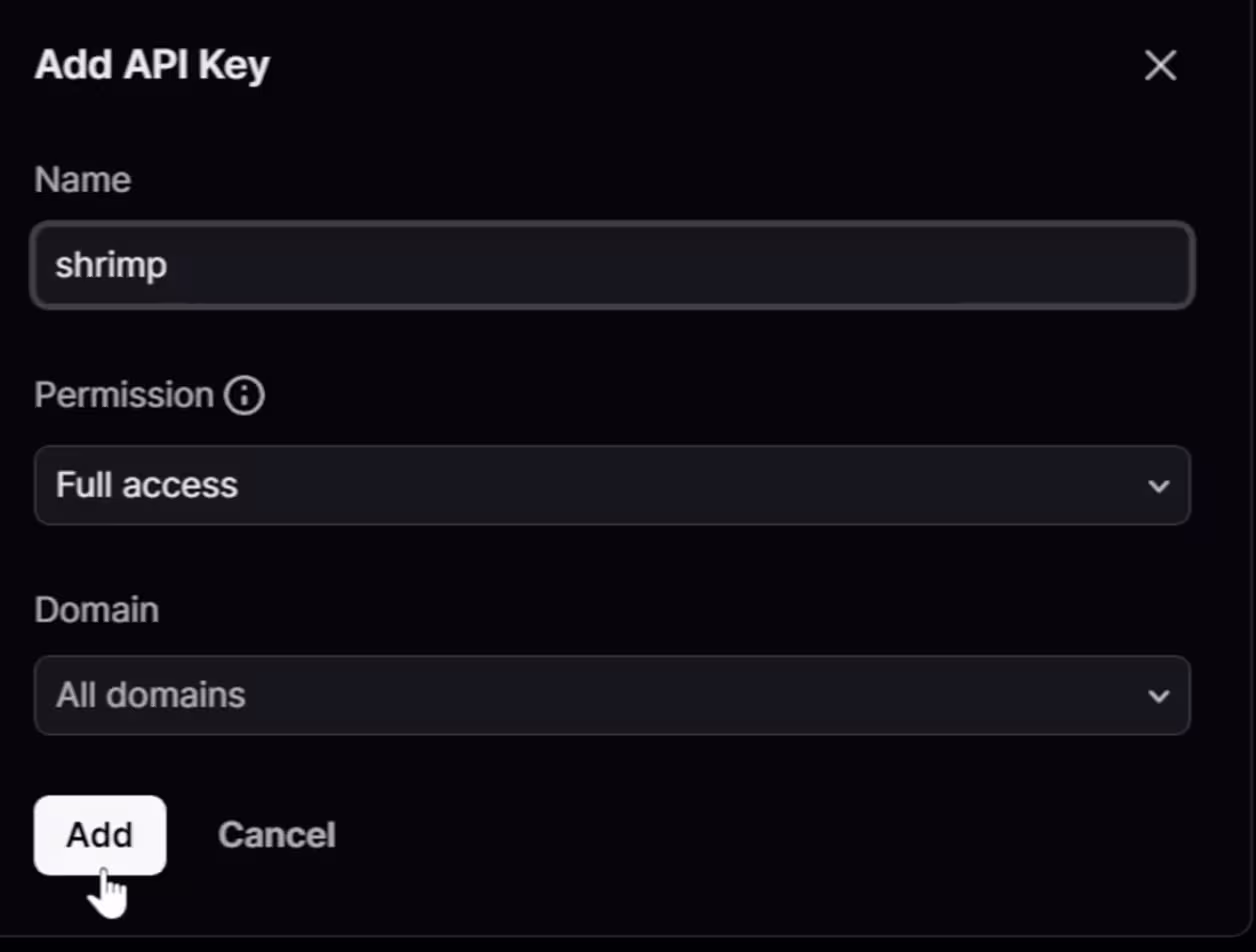Click blank dialog space right of Cancel
The width and height of the screenshot is (1256, 952).
click(x=750, y=835)
